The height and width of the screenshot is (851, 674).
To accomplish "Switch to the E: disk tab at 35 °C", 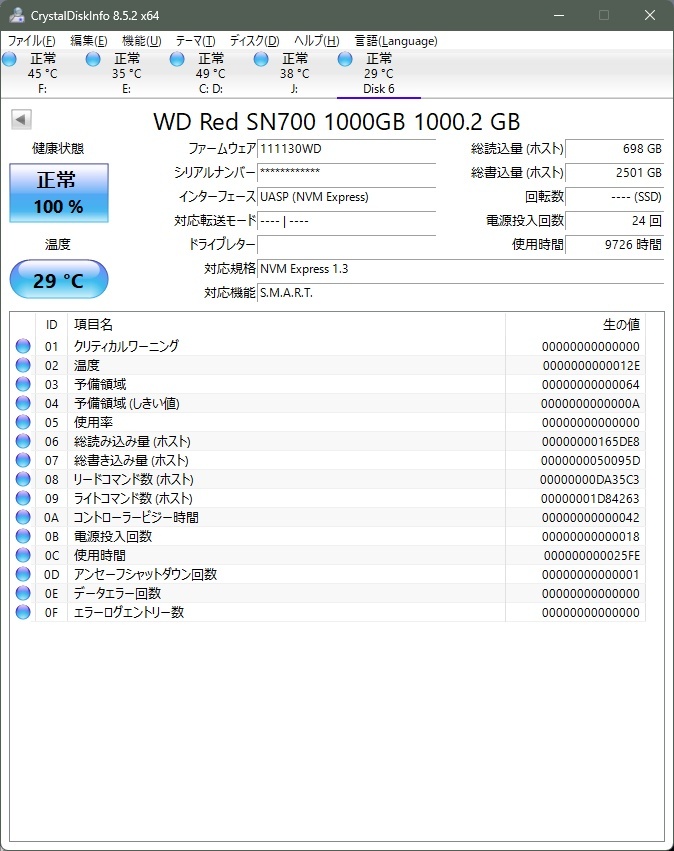I will point(126,73).
